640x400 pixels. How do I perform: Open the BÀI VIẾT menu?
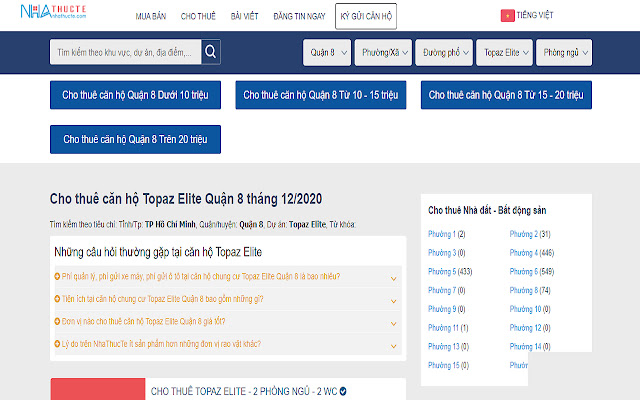coord(244,16)
